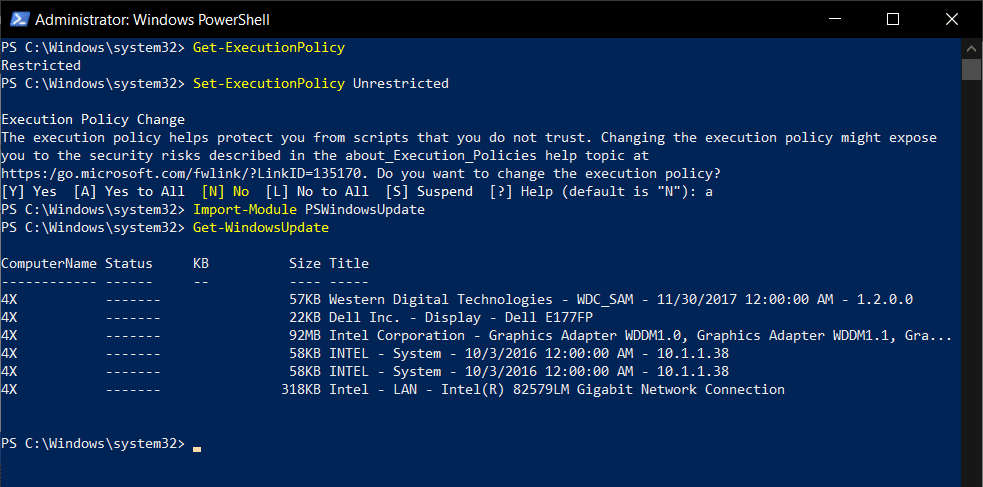Click the Import-Module command text
Image resolution: width=983 pixels, height=487 pixels.
coord(245,210)
